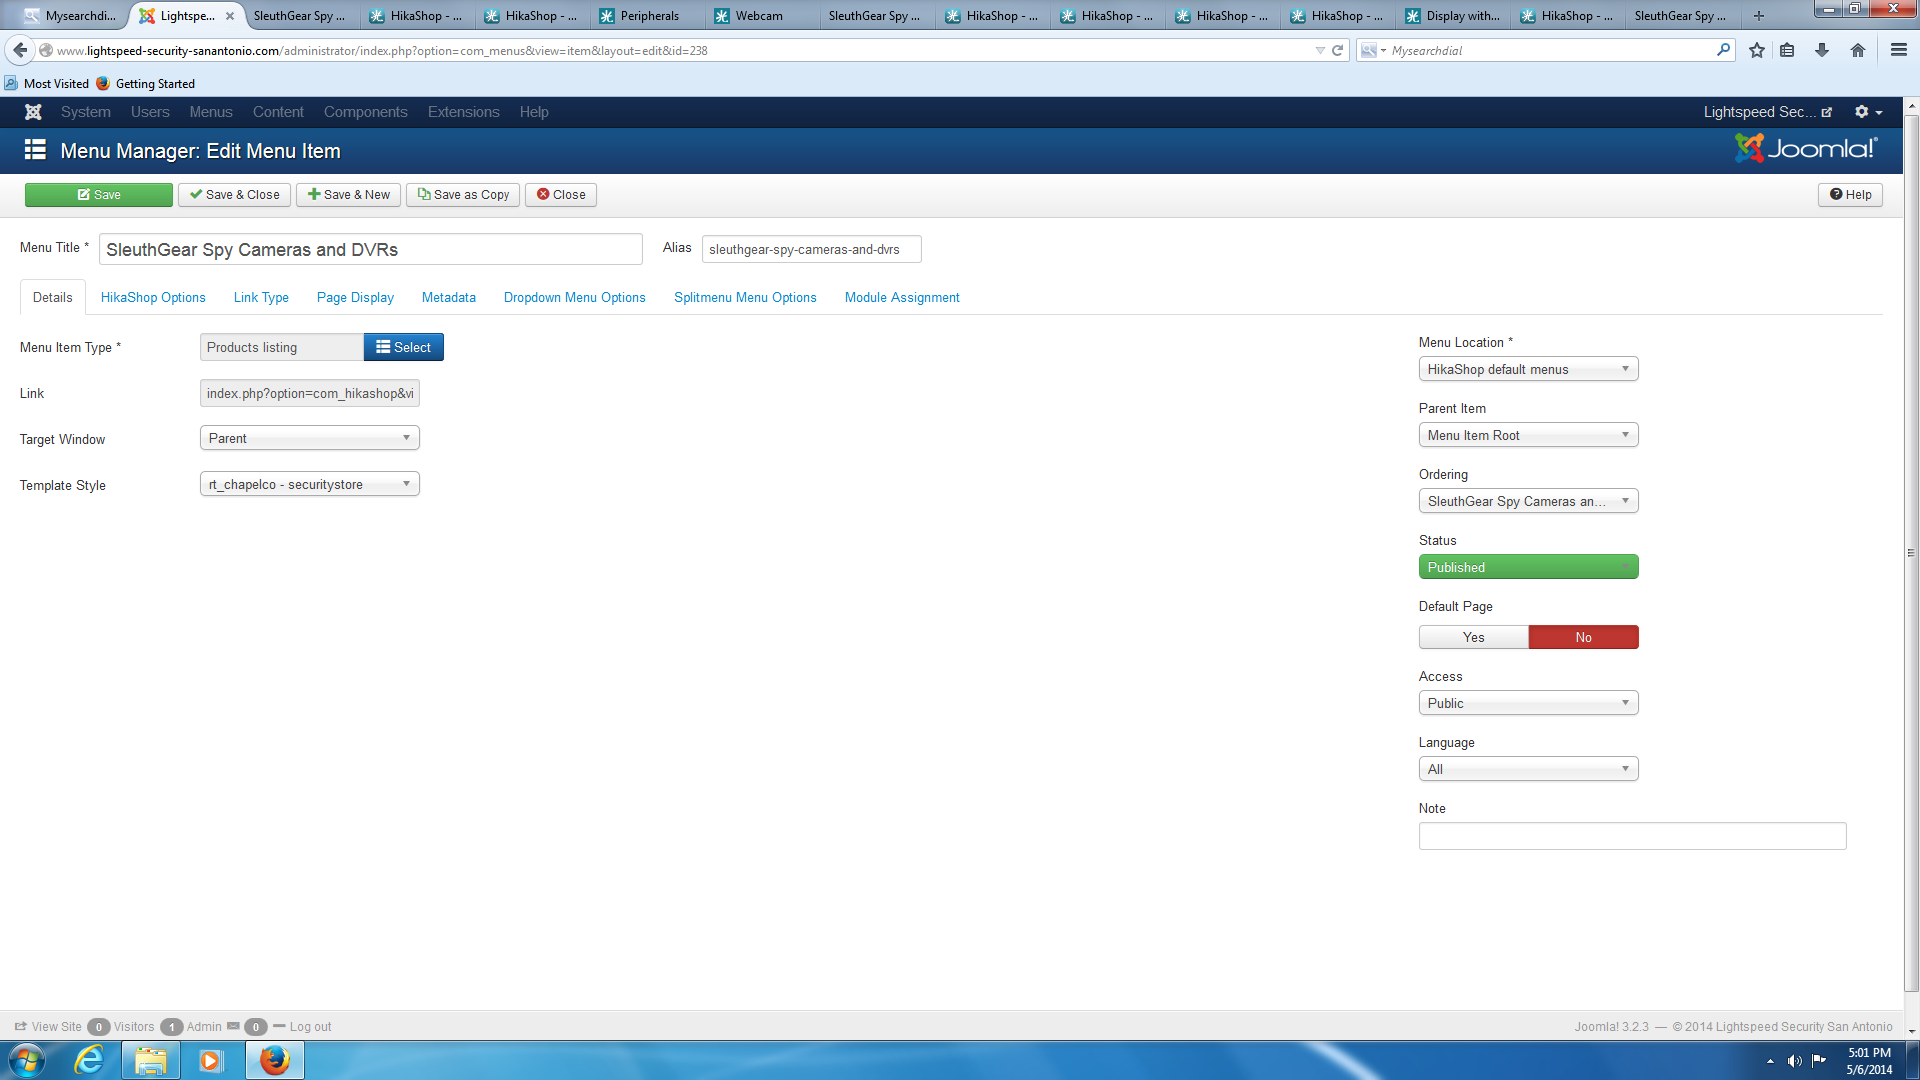
Task: Set Default Page to No
Action: (1583, 637)
